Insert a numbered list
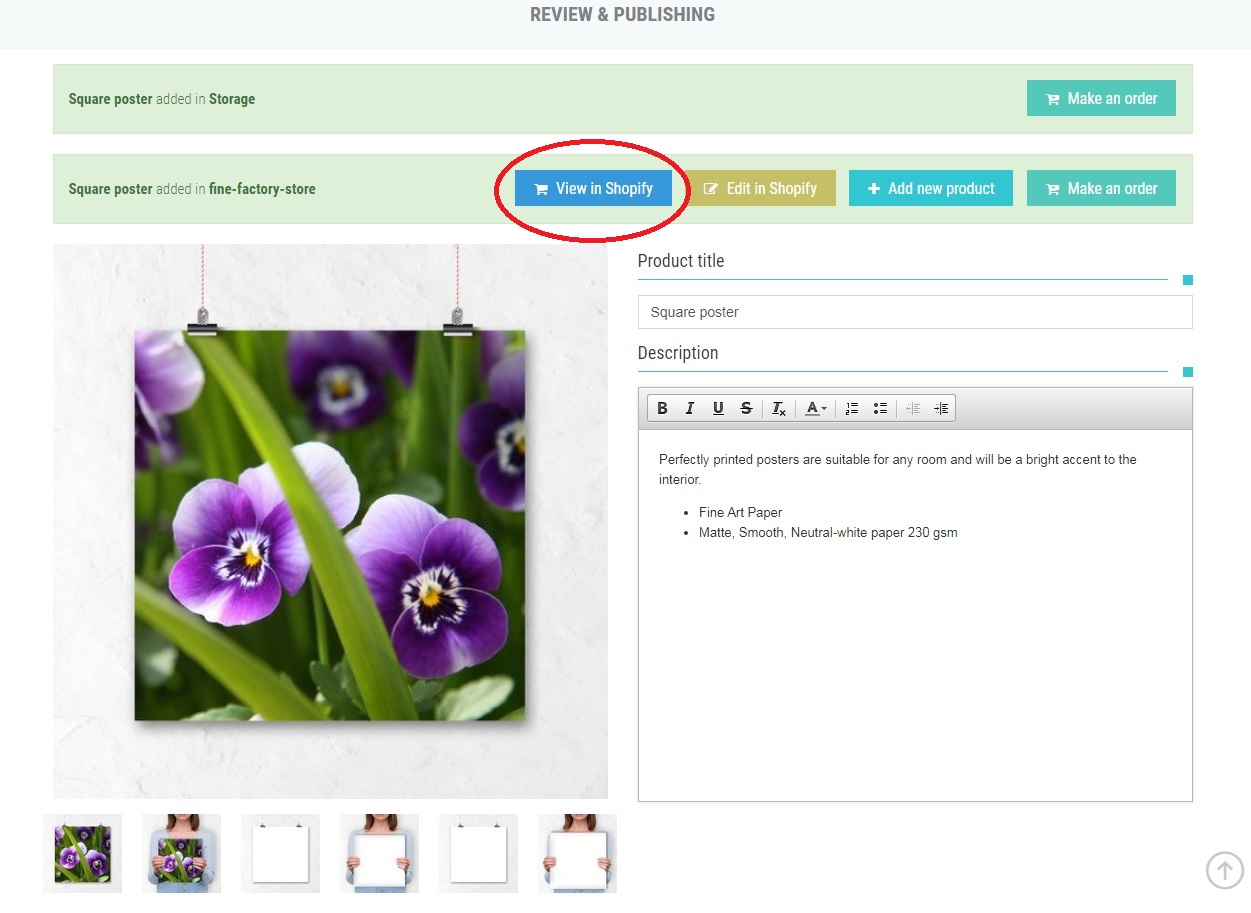 point(852,408)
